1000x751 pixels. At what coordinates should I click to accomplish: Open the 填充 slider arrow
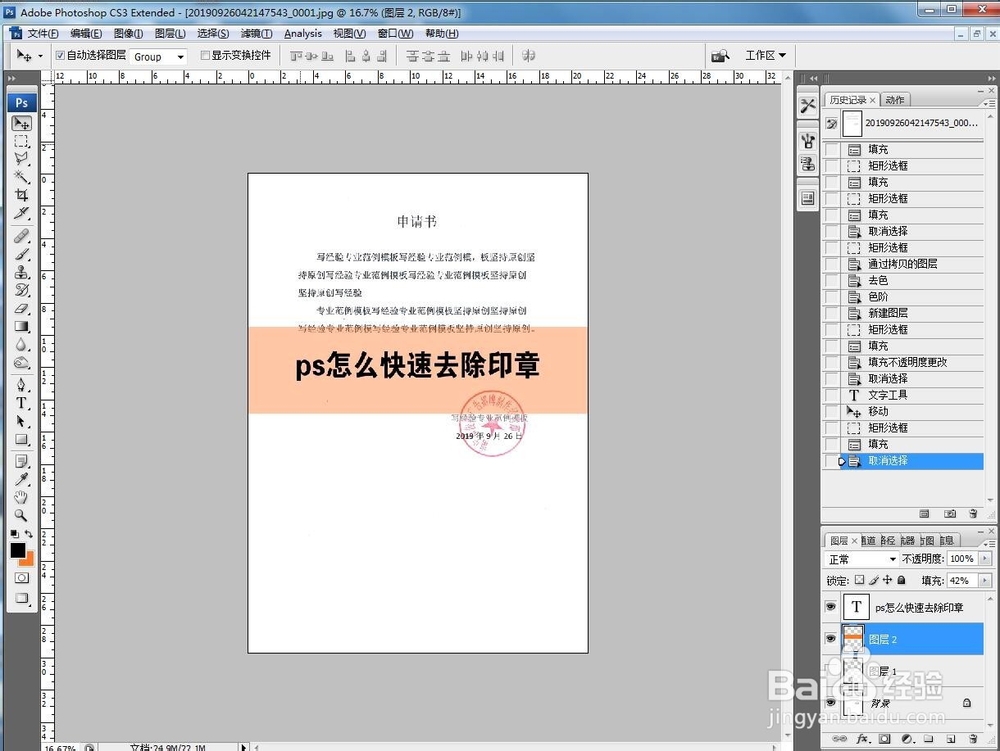(x=985, y=580)
